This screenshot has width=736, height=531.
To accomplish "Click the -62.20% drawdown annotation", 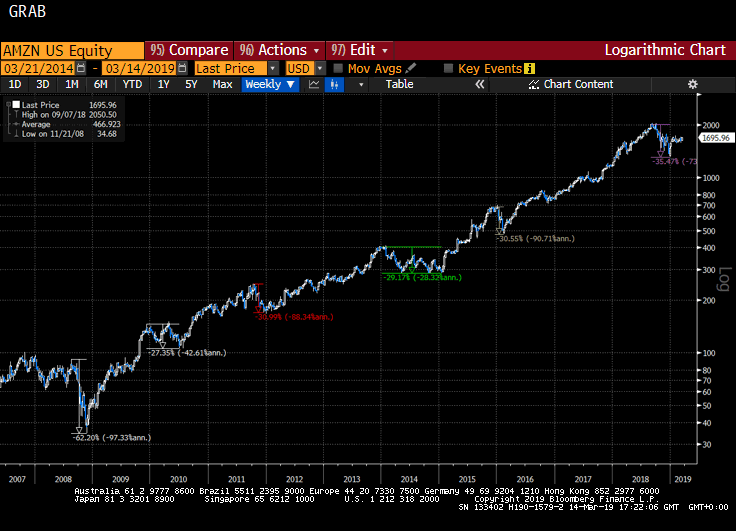I will coord(112,438).
